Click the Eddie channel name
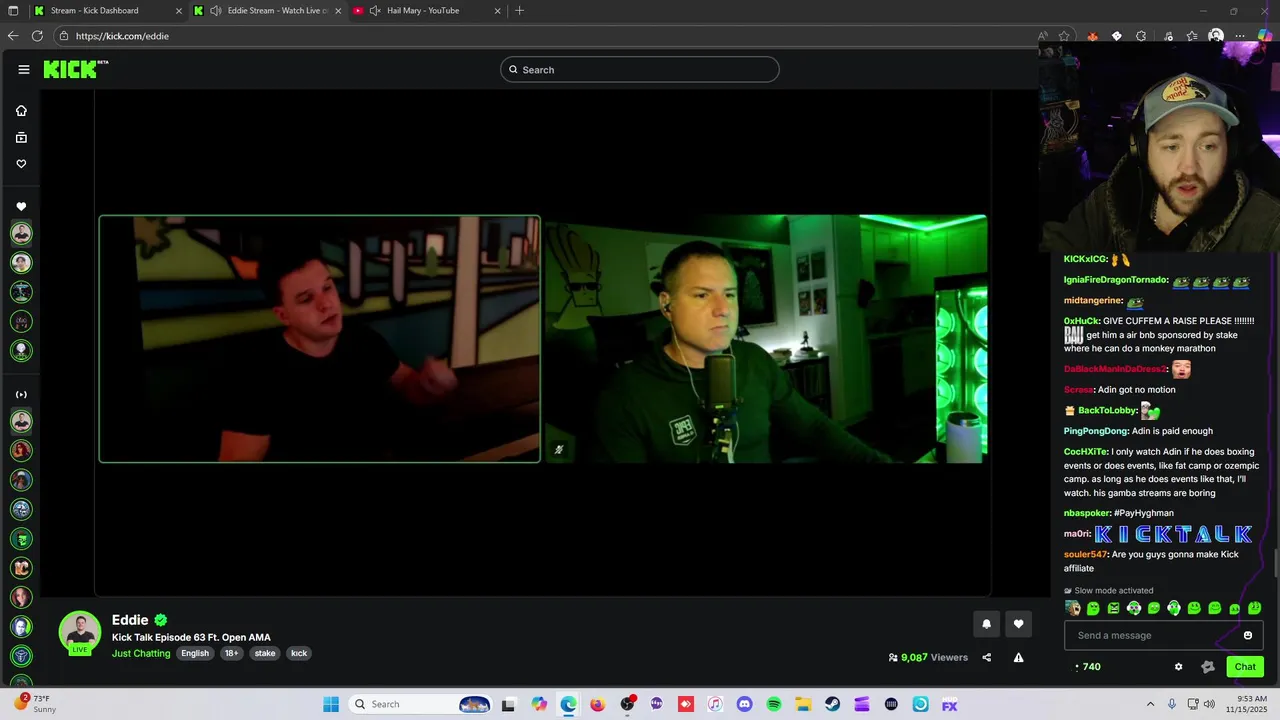 pos(130,620)
